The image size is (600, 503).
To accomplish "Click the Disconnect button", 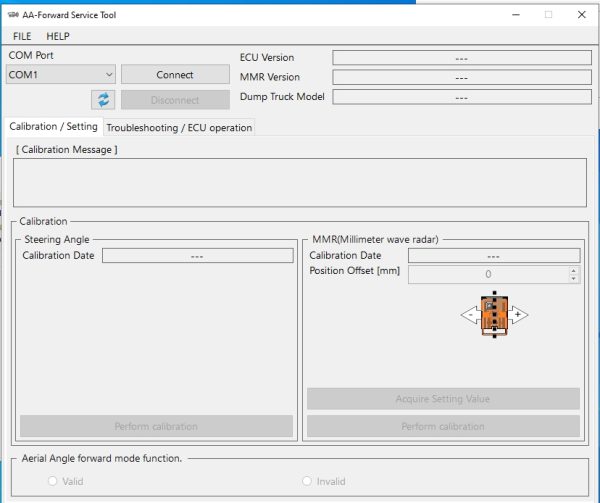I will pyautogui.click(x=175, y=100).
